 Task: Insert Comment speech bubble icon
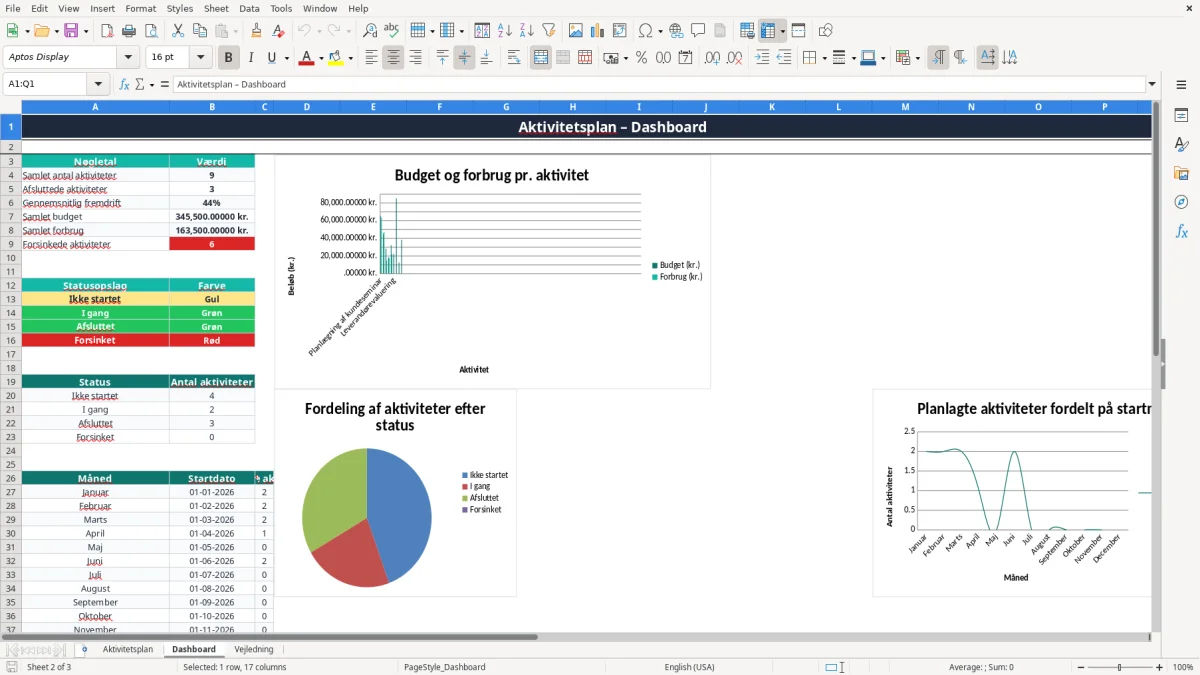[x=698, y=31]
